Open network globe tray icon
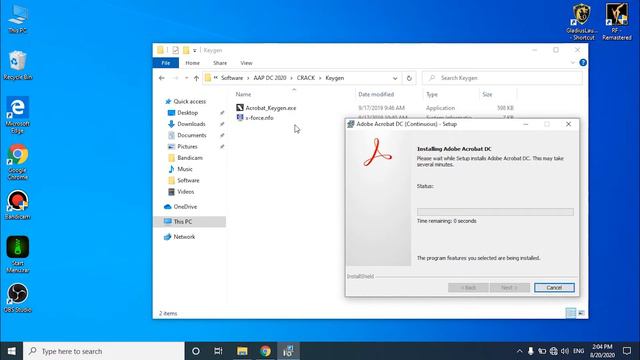 (x=553, y=351)
